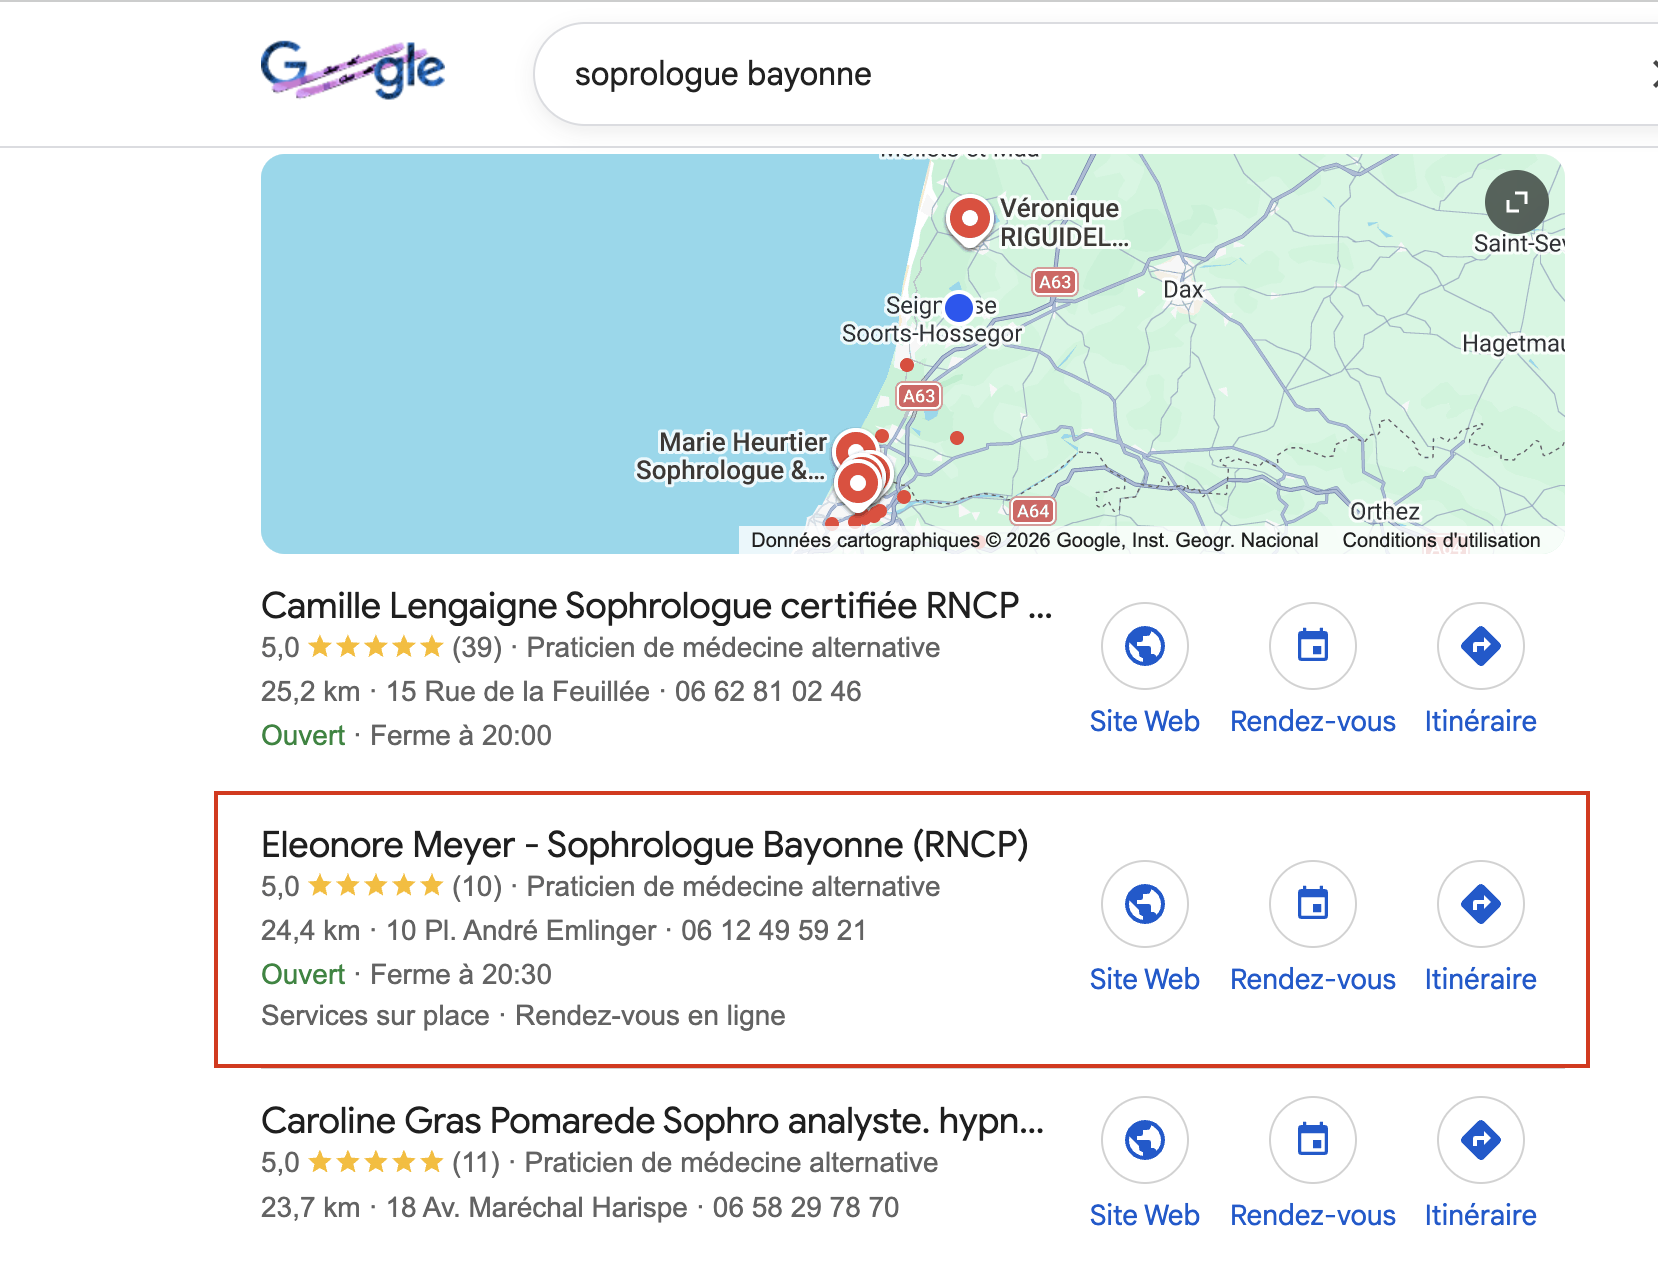The image size is (1658, 1280).
Task: Click address 18 Av. Maréchal Harispe
Action: 537,1208
